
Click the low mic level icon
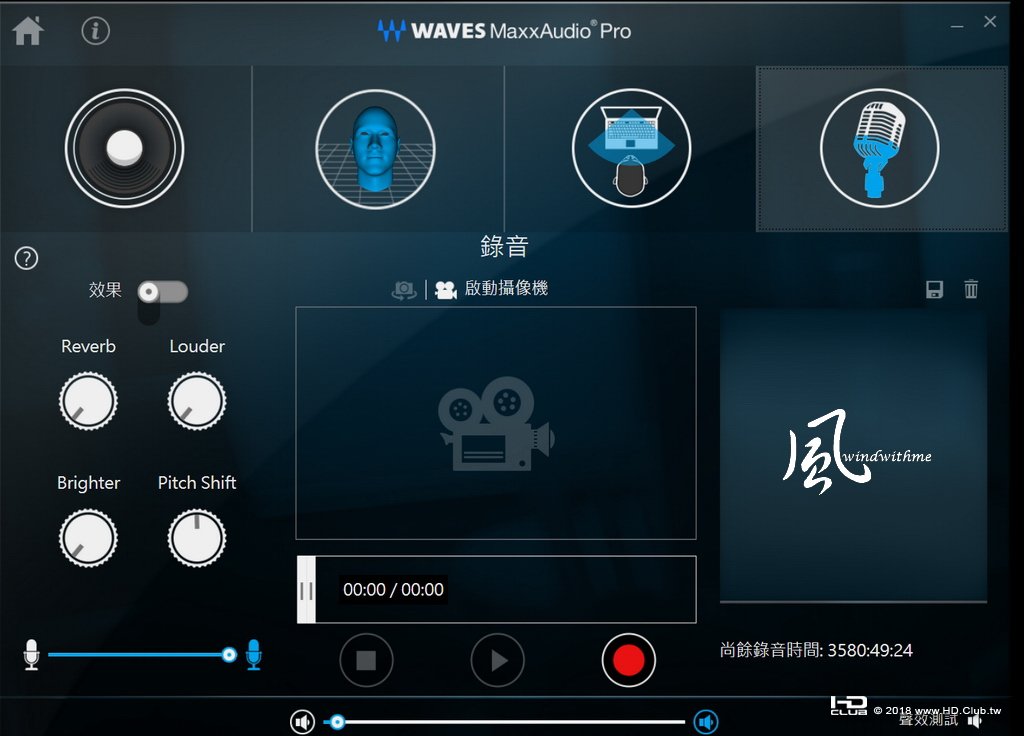31,654
